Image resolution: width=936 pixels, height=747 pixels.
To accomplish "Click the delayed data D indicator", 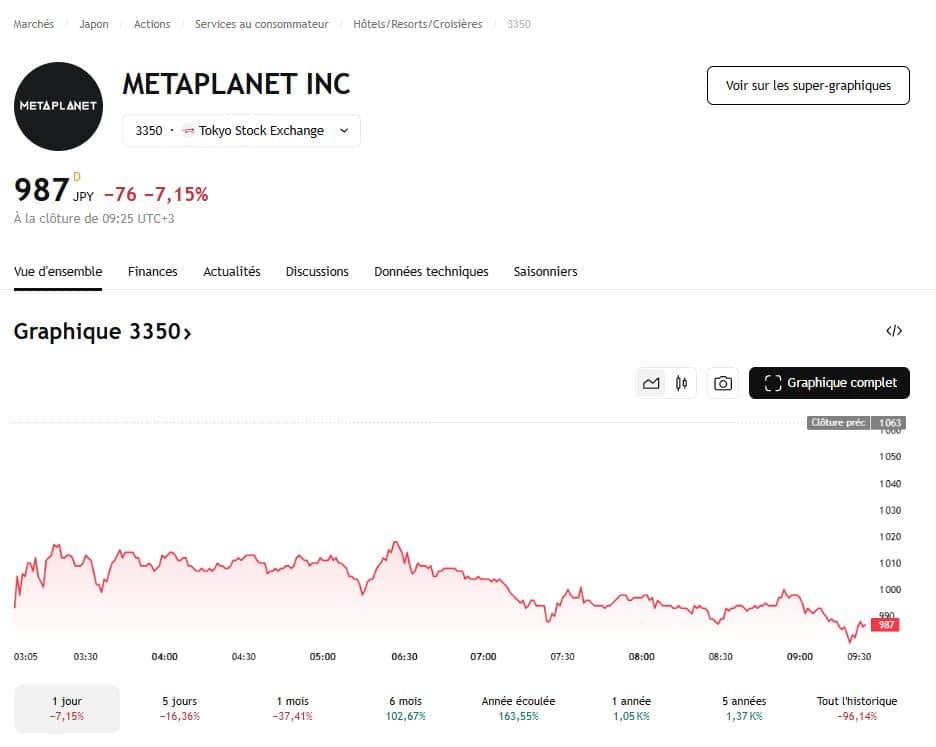I will point(77,177).
